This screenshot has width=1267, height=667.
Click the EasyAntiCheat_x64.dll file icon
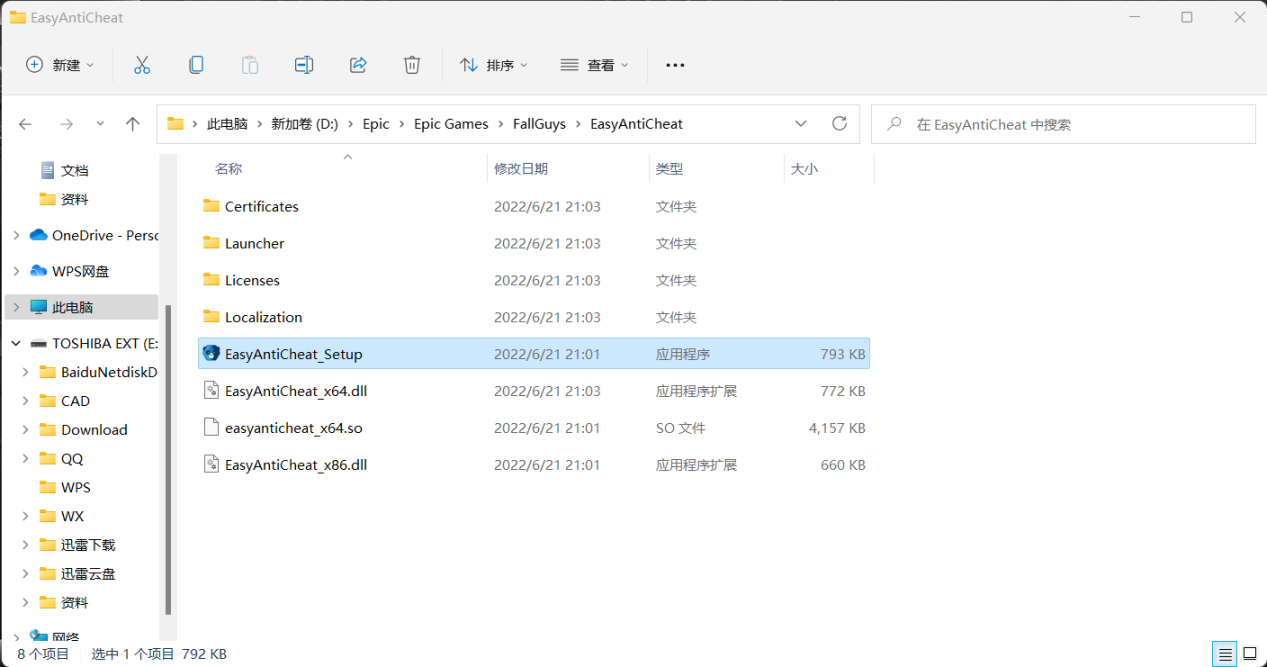[x=211, y=391]
